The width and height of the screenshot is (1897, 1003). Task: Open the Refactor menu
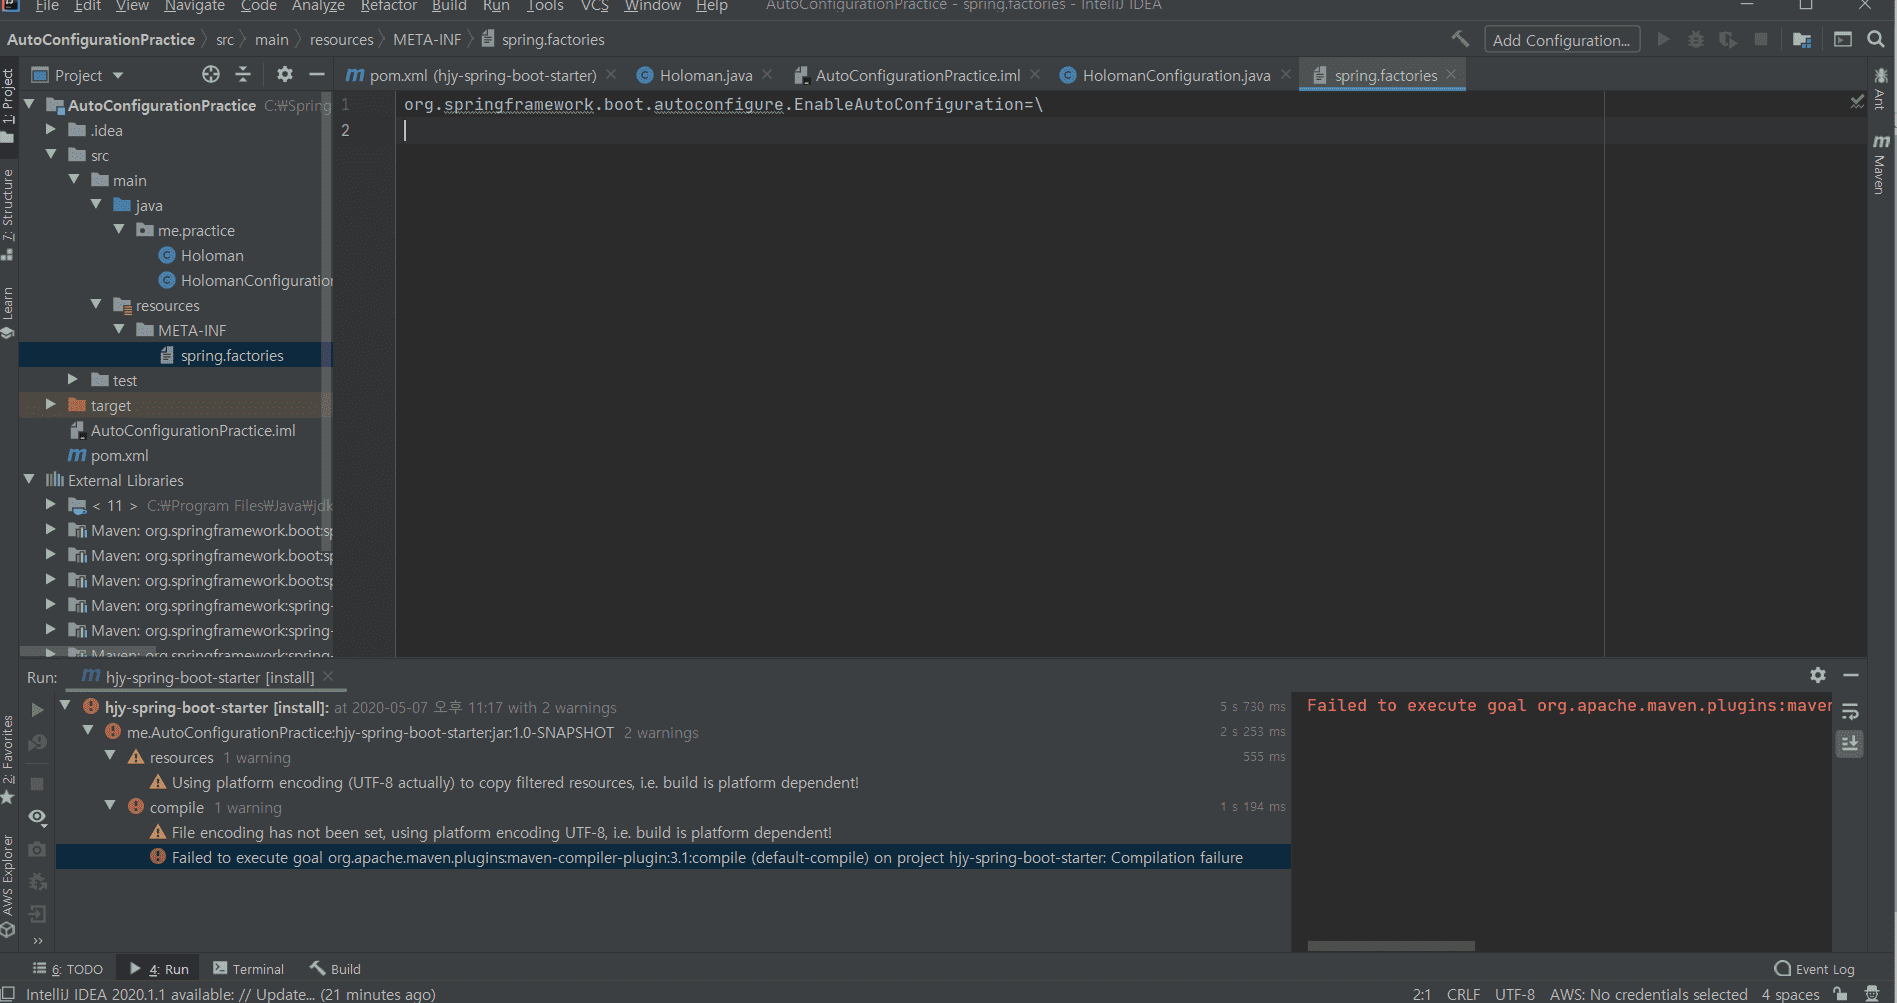pos(389,6)
